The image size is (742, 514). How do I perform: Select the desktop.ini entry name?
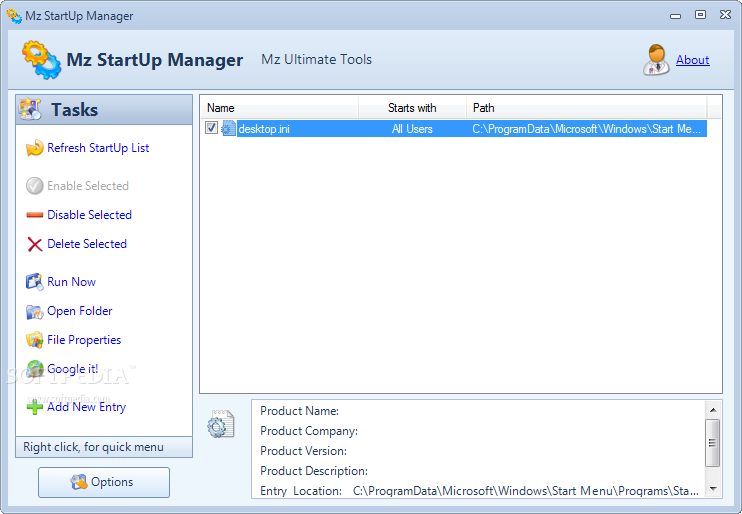point(264,129)
